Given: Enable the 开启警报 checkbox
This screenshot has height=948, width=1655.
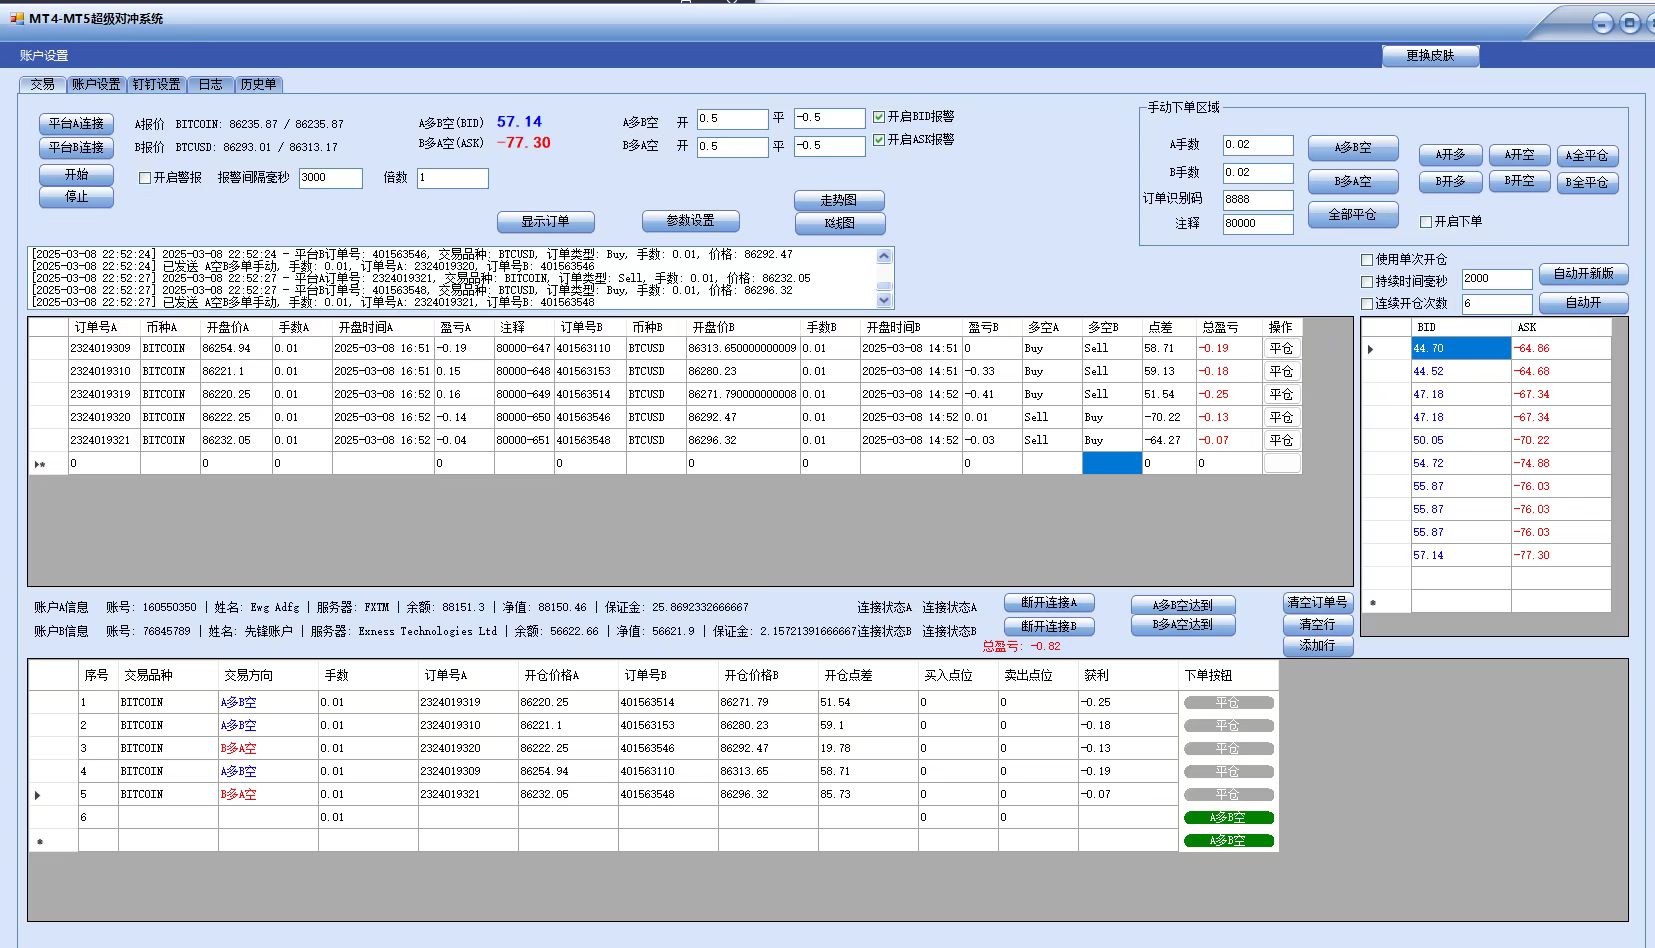Looking at the screenshot, I should click(x=145, y=178).
